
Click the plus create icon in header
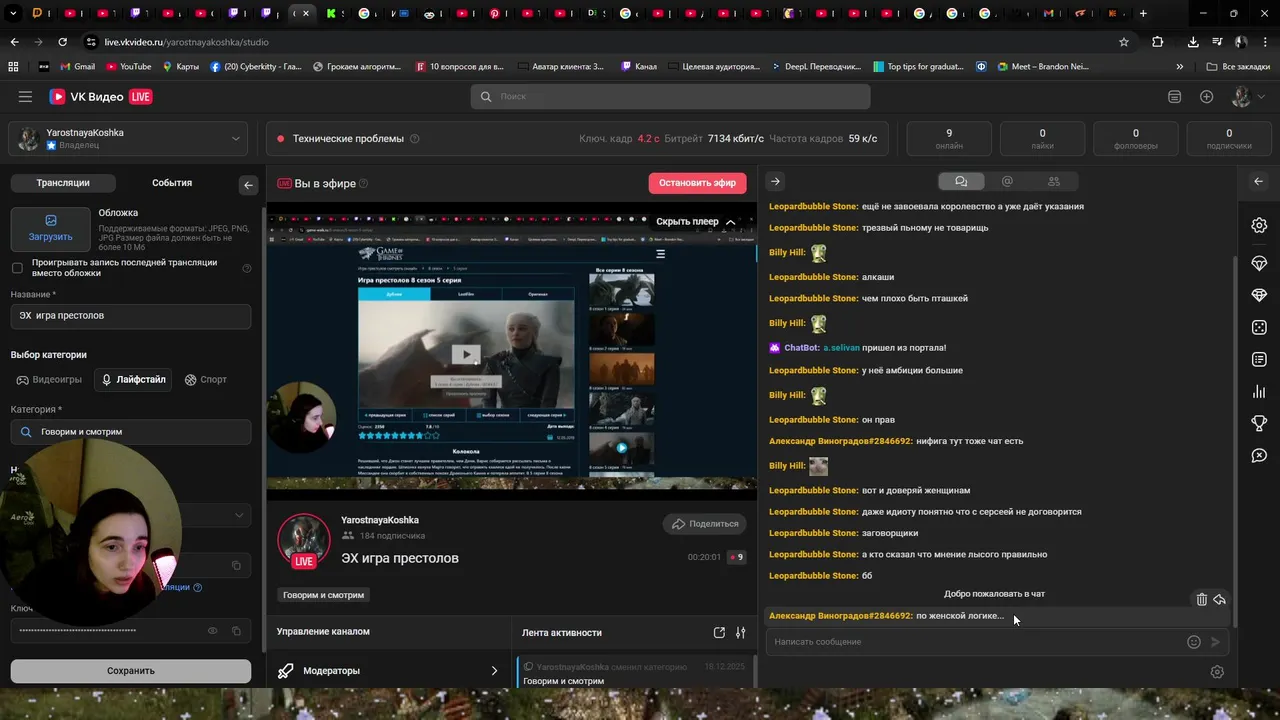click(x=1206, y=97)
